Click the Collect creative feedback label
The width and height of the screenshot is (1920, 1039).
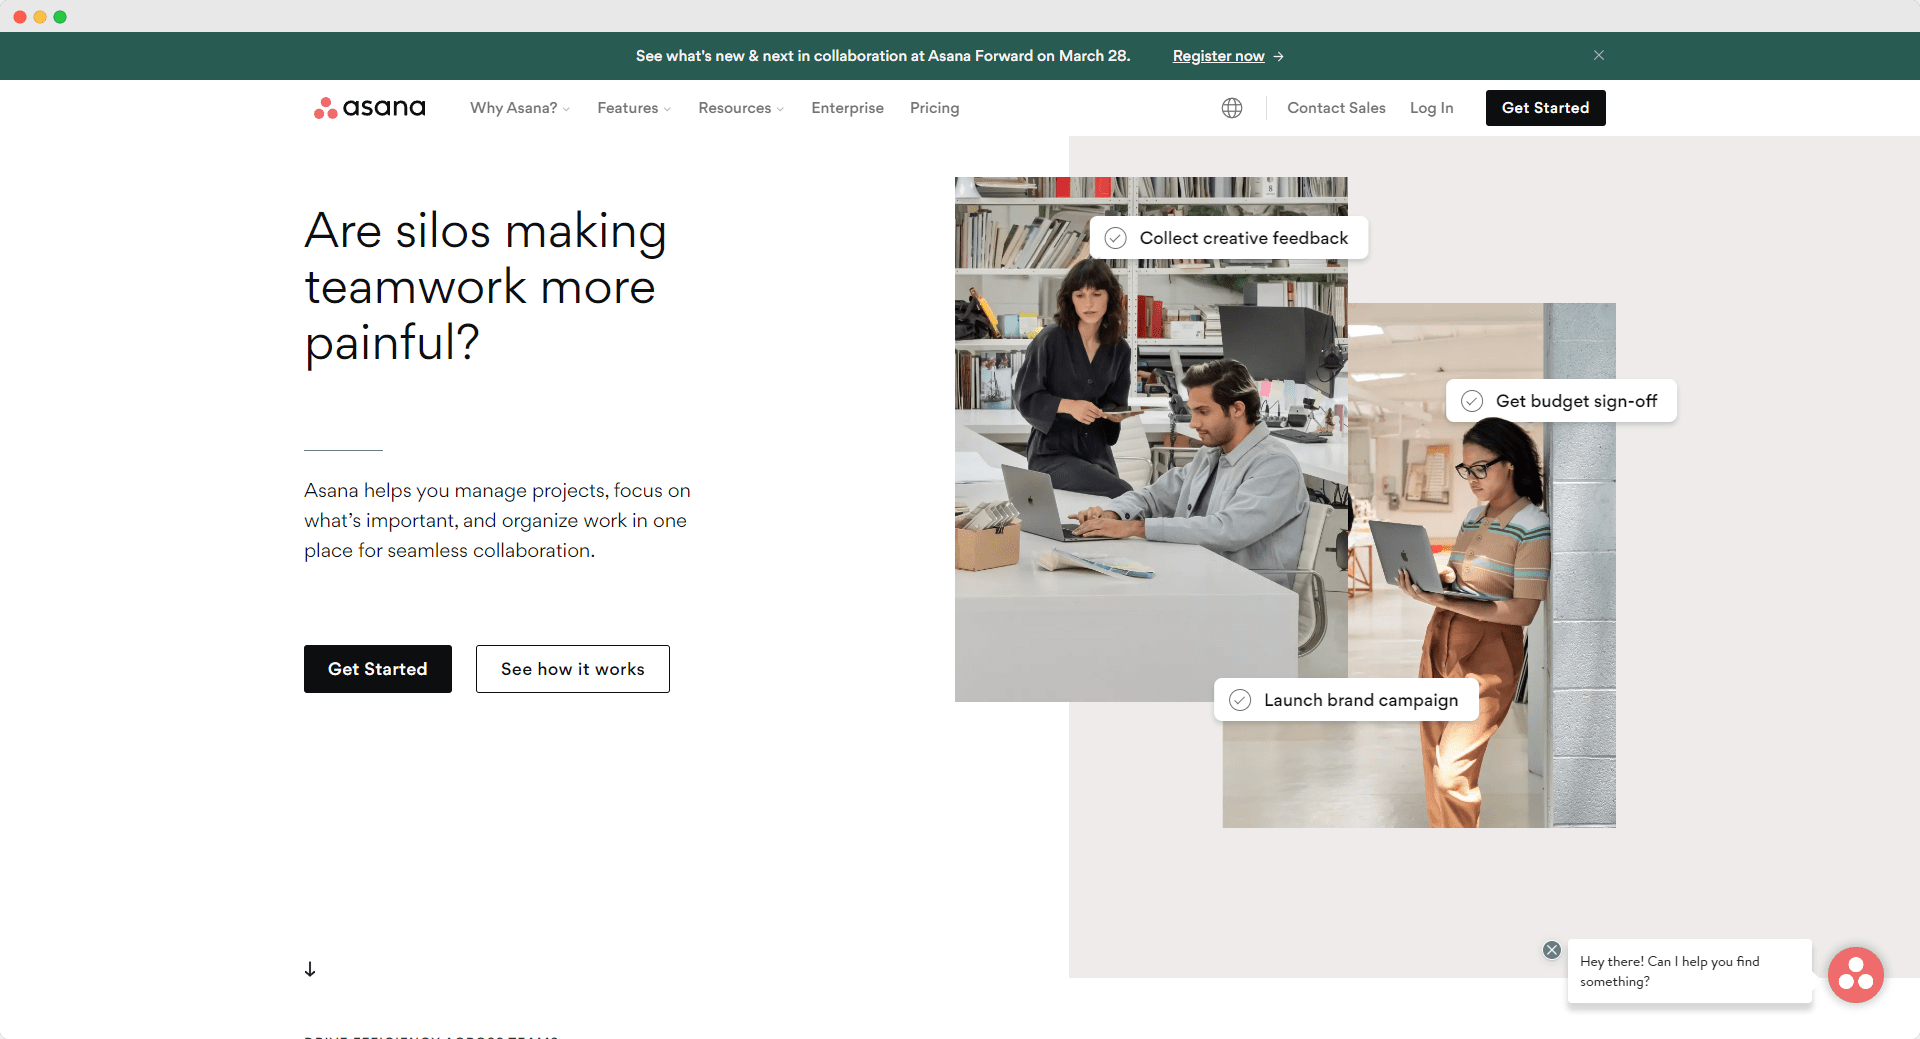point(1244,238)
